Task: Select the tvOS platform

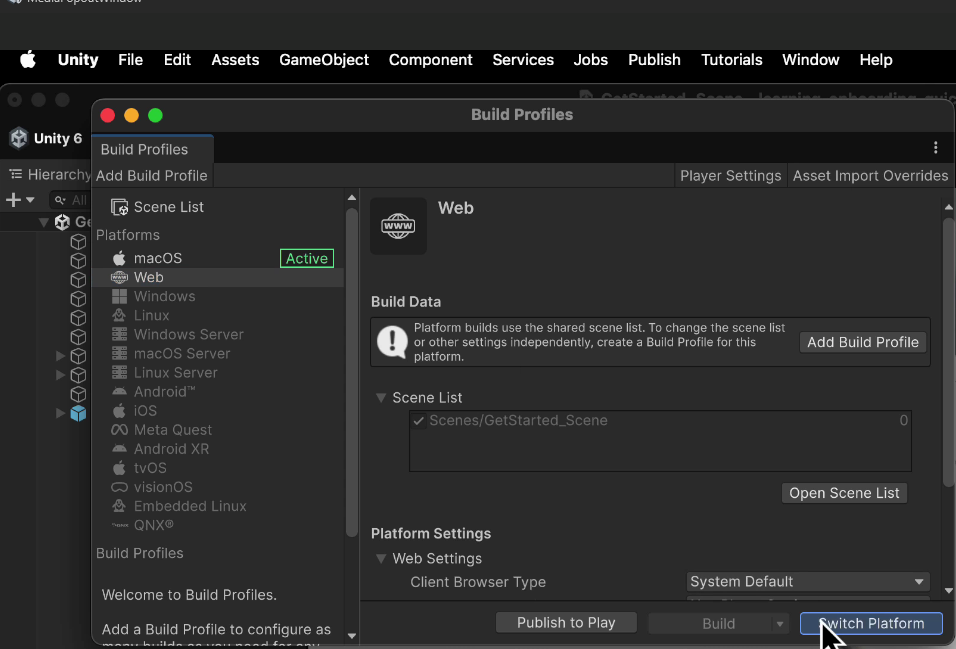Action: [x=218, y=468]
